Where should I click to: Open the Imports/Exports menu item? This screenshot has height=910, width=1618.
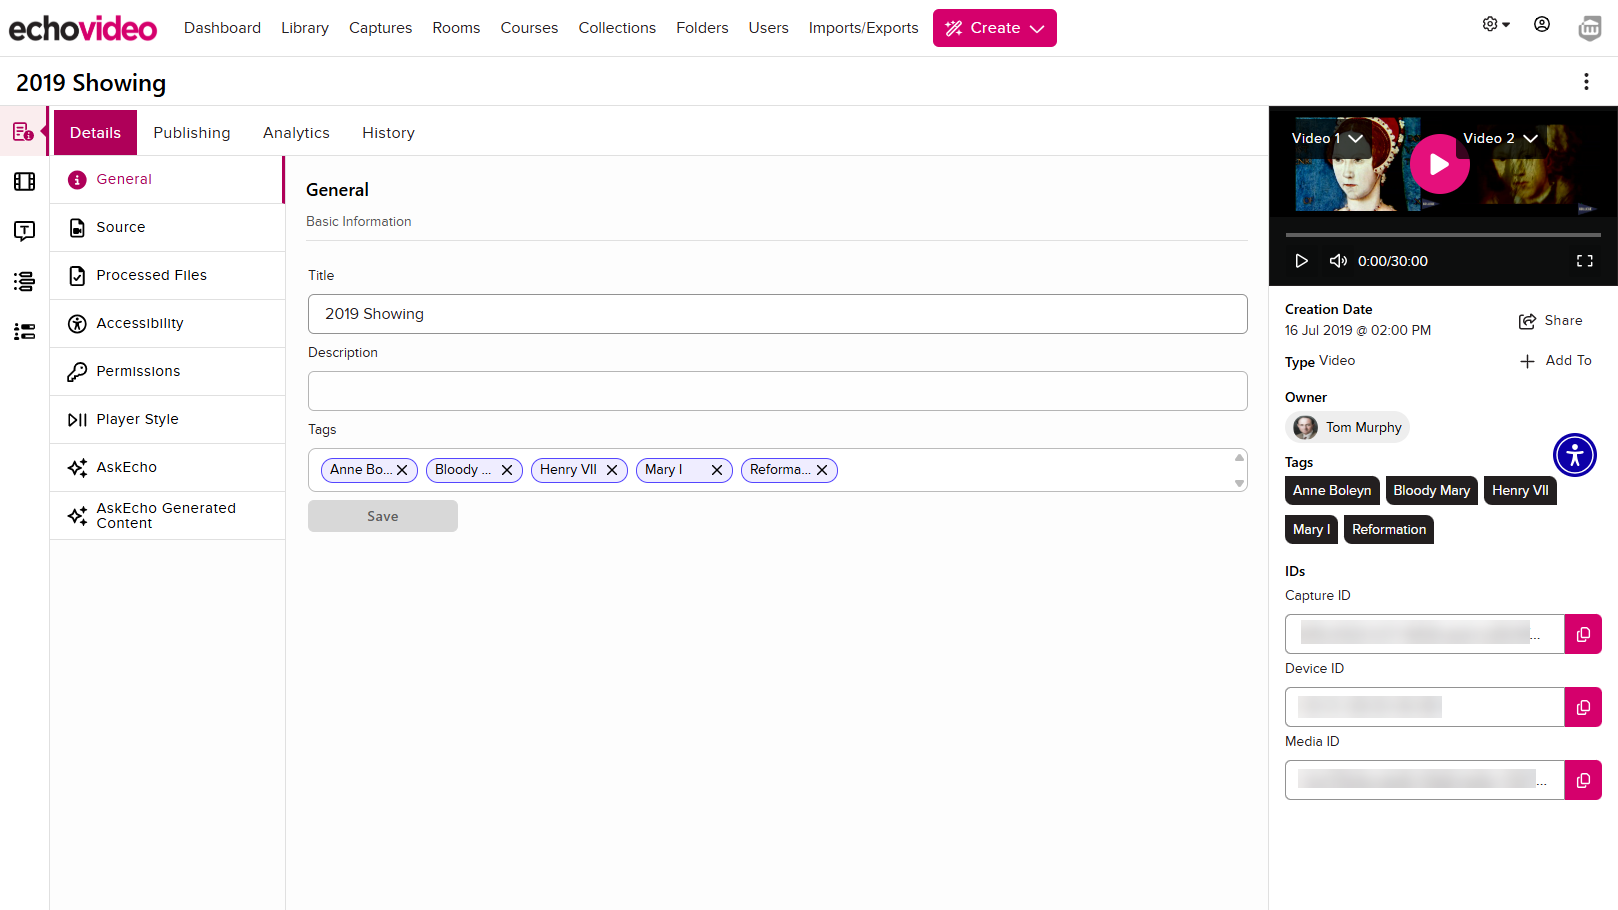[x=862, y=28]
